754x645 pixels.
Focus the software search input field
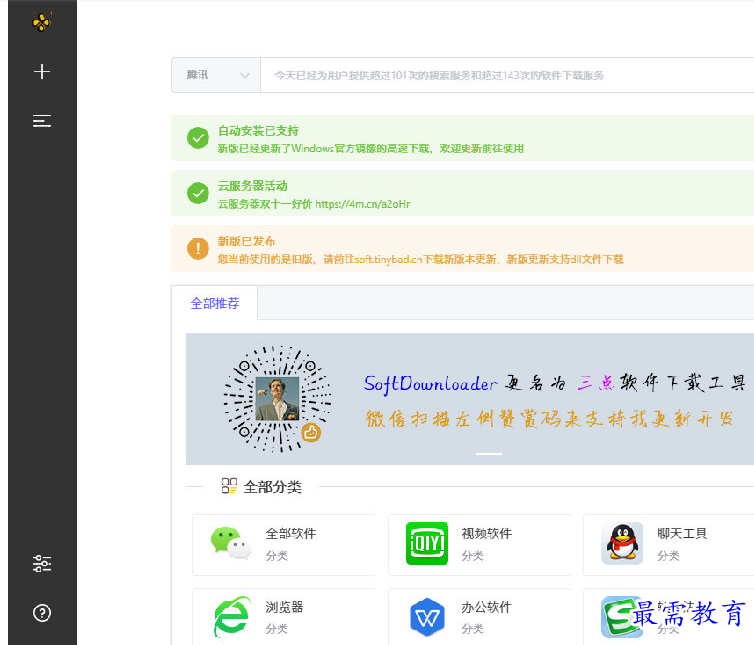click(507, 75)
